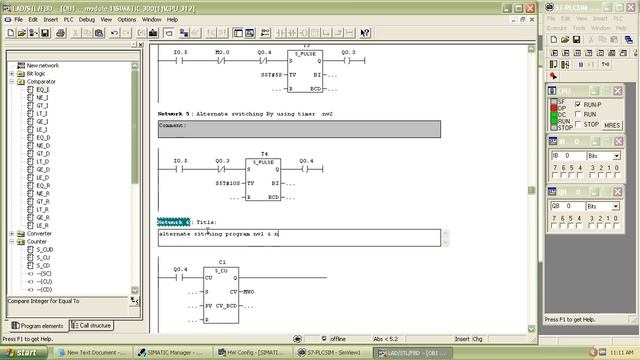Insert an output coil icon
Viewport: 640px width, 360px height.
pos(304,33)
